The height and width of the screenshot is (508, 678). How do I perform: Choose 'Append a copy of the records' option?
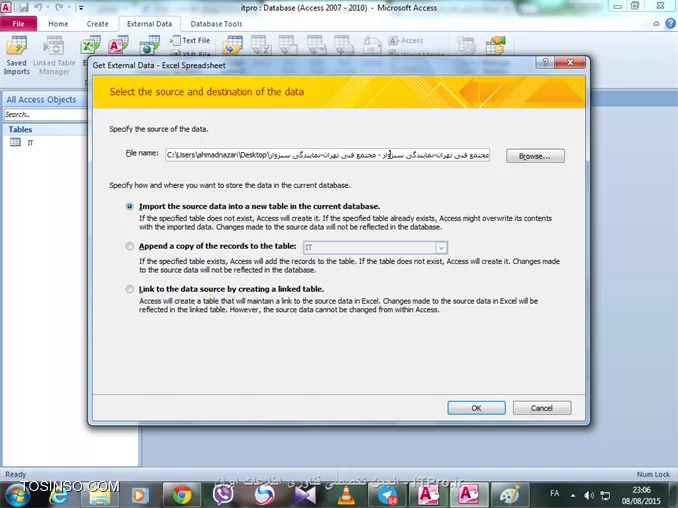coord(130,246)
